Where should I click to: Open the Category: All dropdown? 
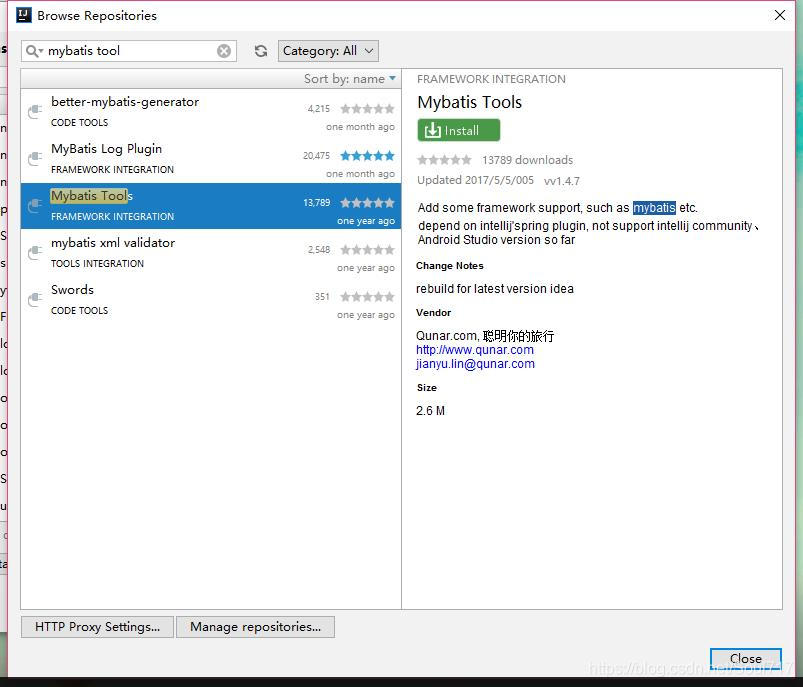tap(328, 51)
